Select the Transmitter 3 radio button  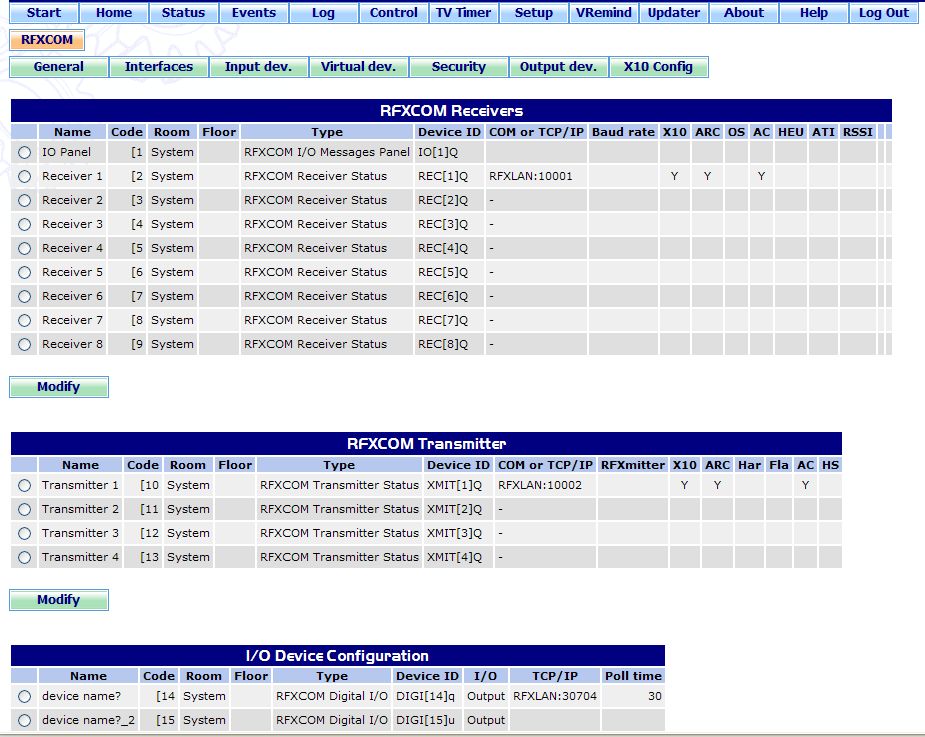click(x=24, y=533)
